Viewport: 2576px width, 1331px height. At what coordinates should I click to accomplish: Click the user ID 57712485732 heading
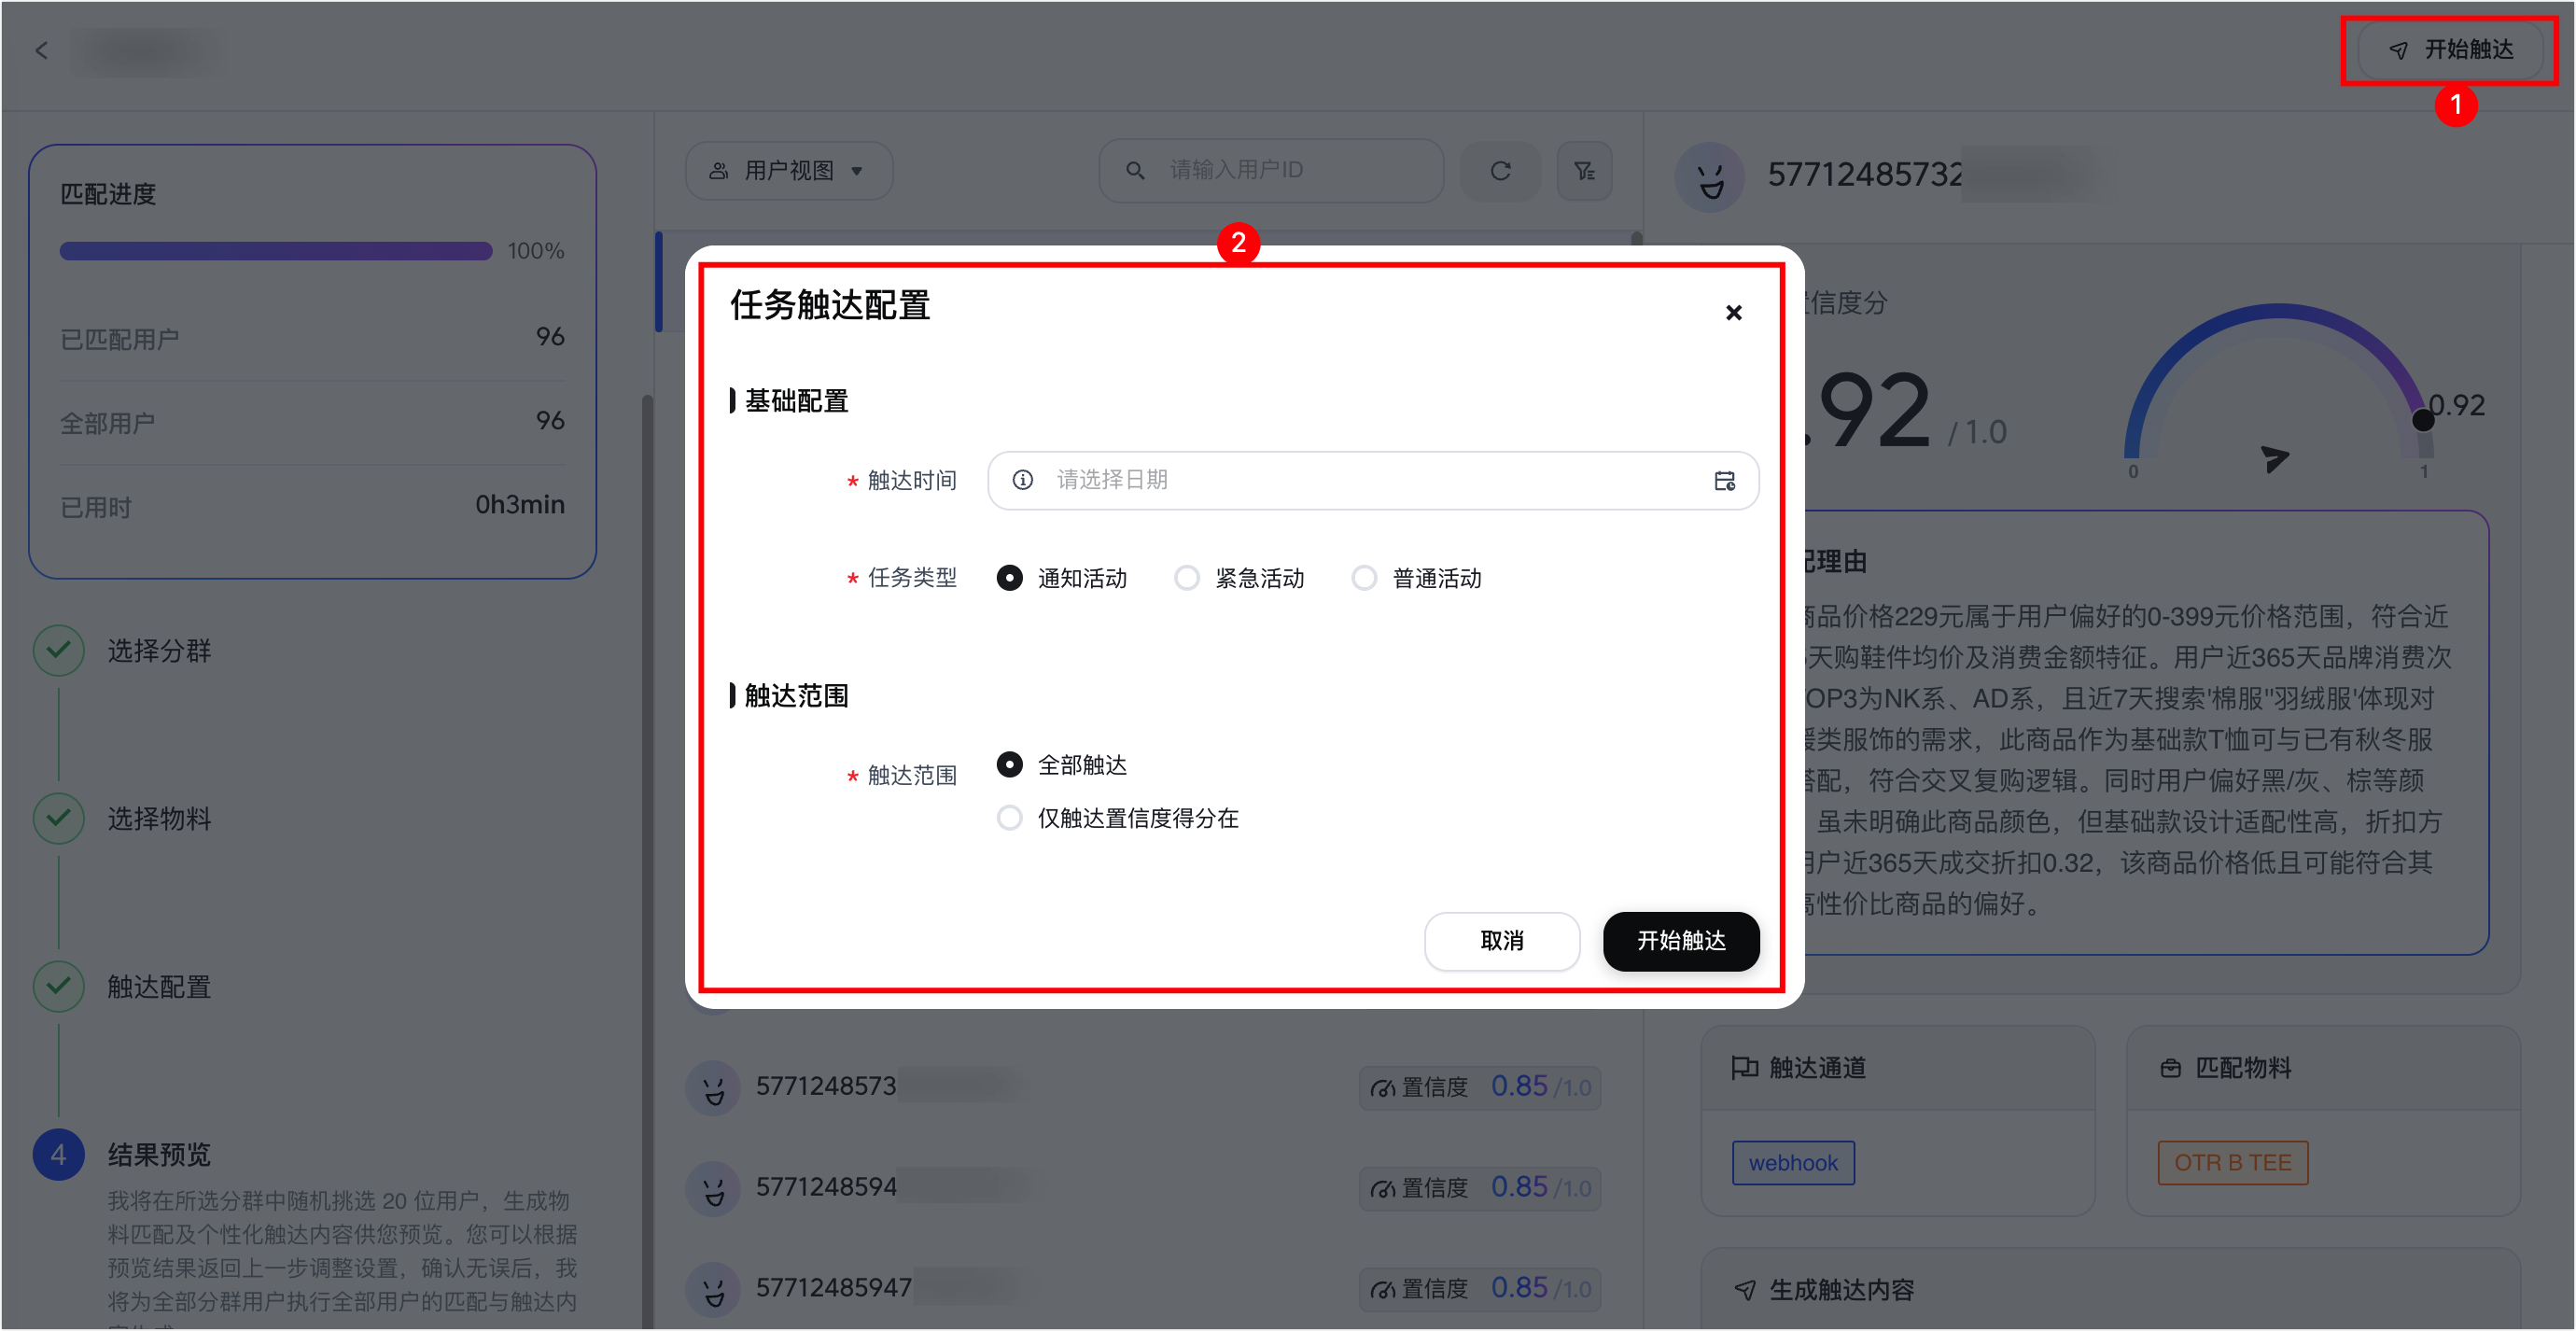[x=1864, y=175]
